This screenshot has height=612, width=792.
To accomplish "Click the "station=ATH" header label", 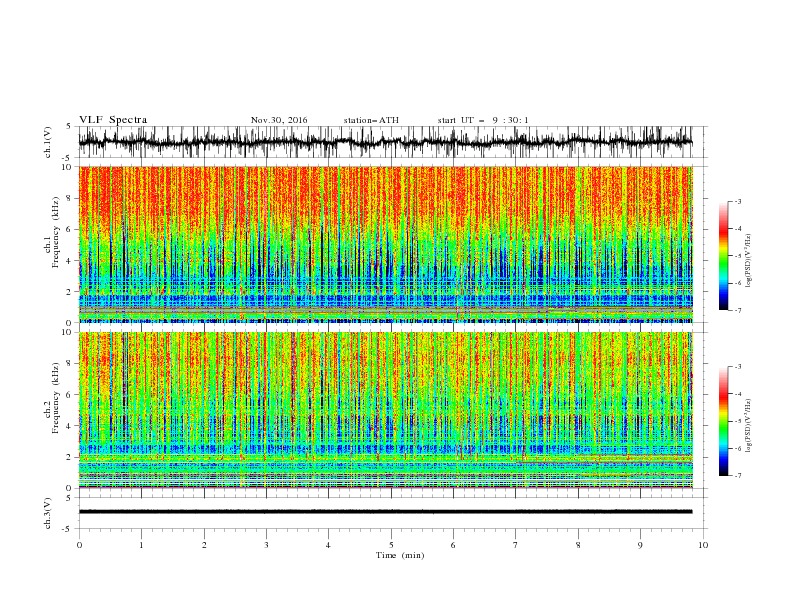I will (x=371, y=120).
